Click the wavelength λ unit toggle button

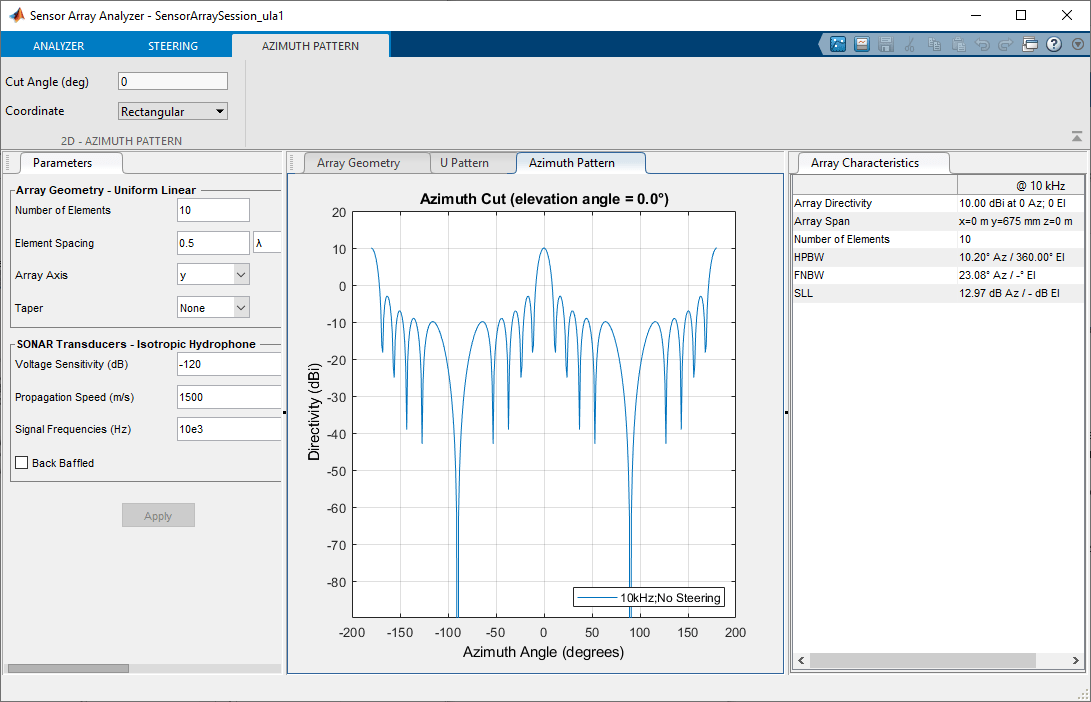pyautogui.click(x=266, y=242)
